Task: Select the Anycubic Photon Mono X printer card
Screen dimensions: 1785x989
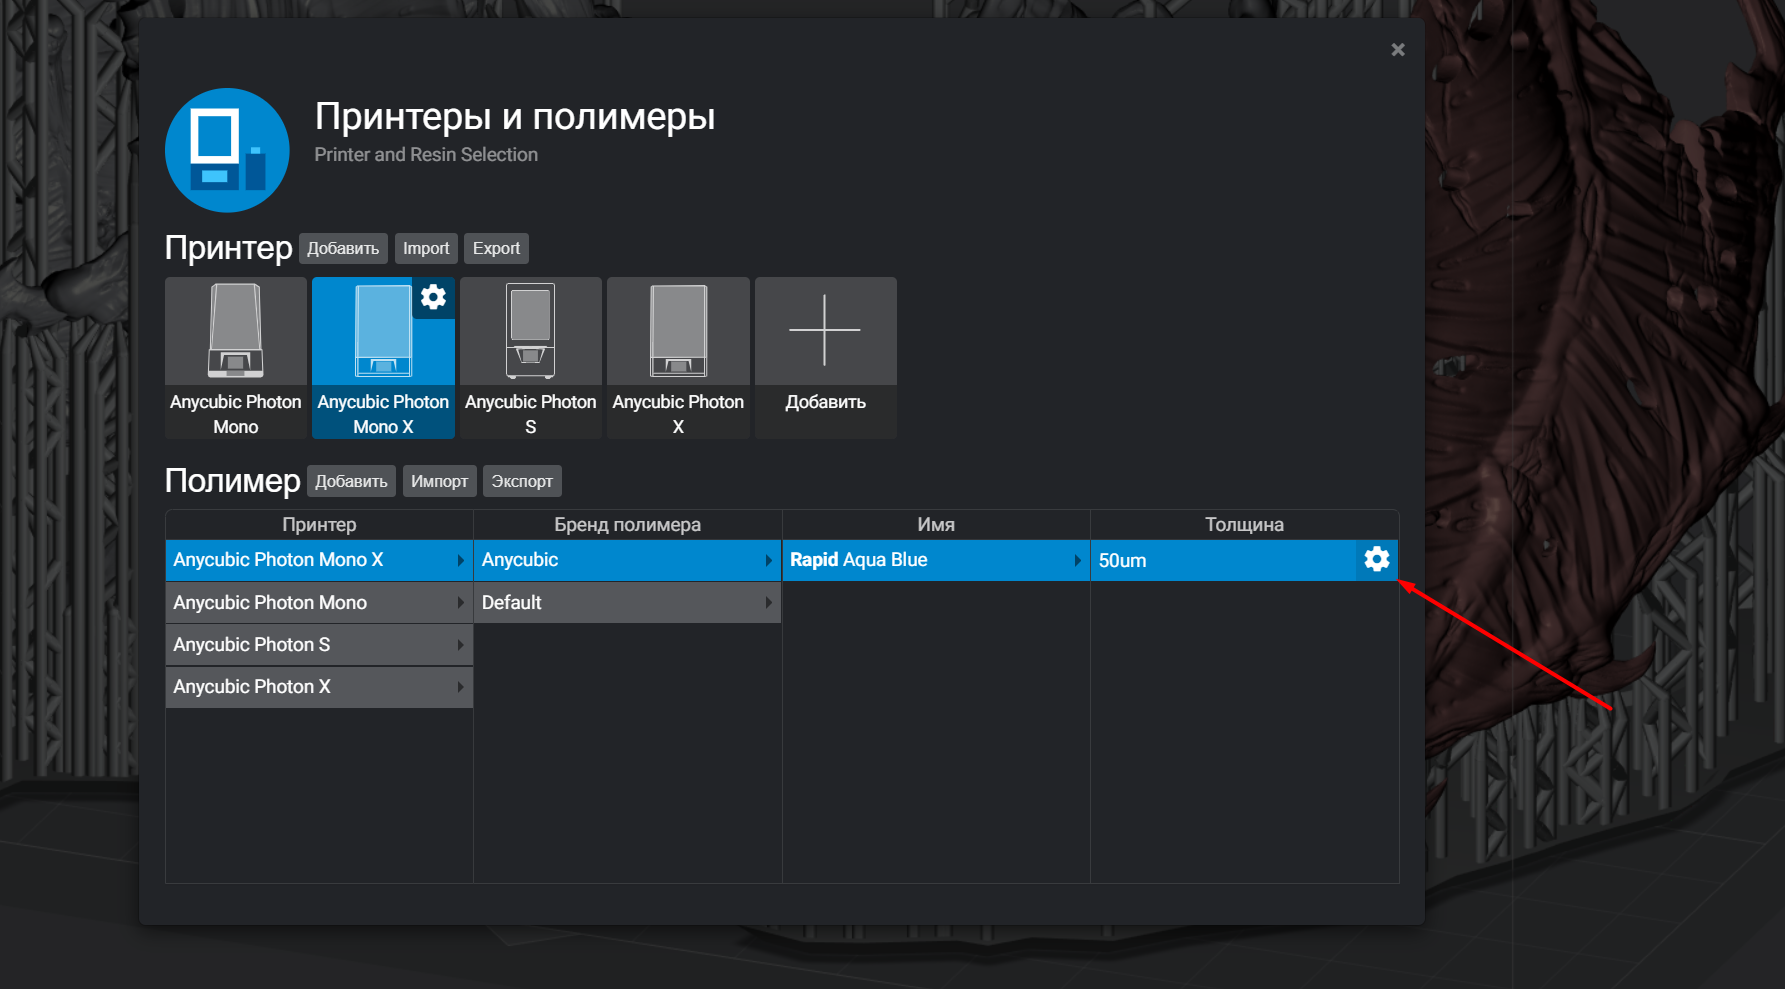Action: point(383,358)
